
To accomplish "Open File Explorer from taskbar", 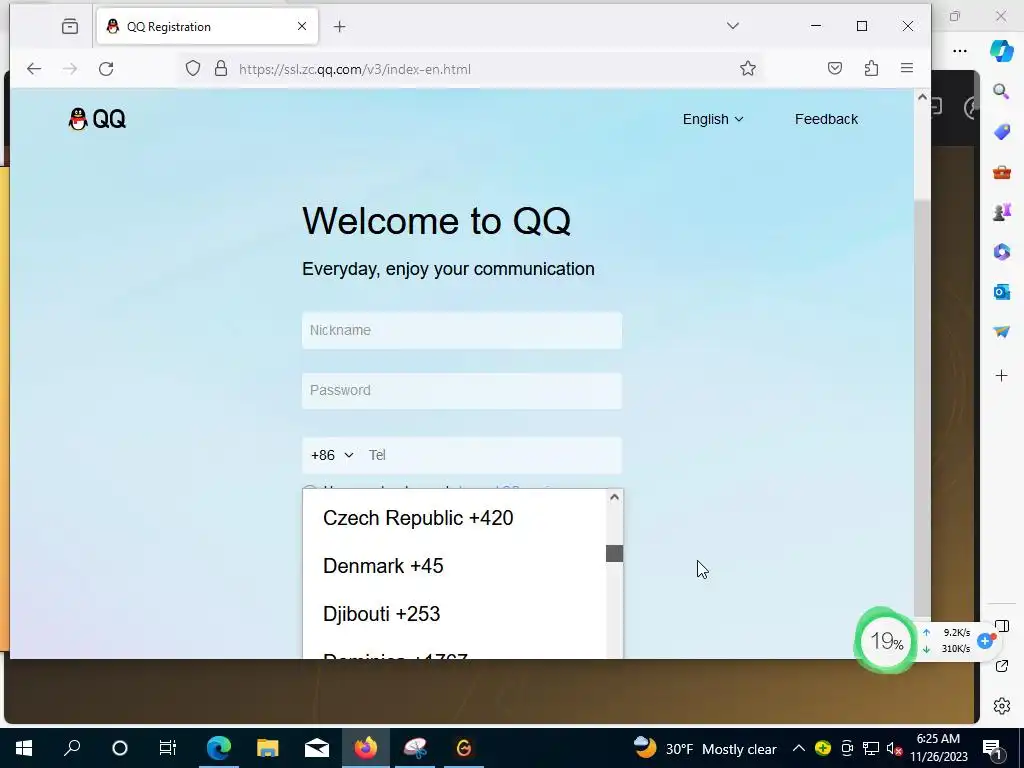I will [267, 748].
